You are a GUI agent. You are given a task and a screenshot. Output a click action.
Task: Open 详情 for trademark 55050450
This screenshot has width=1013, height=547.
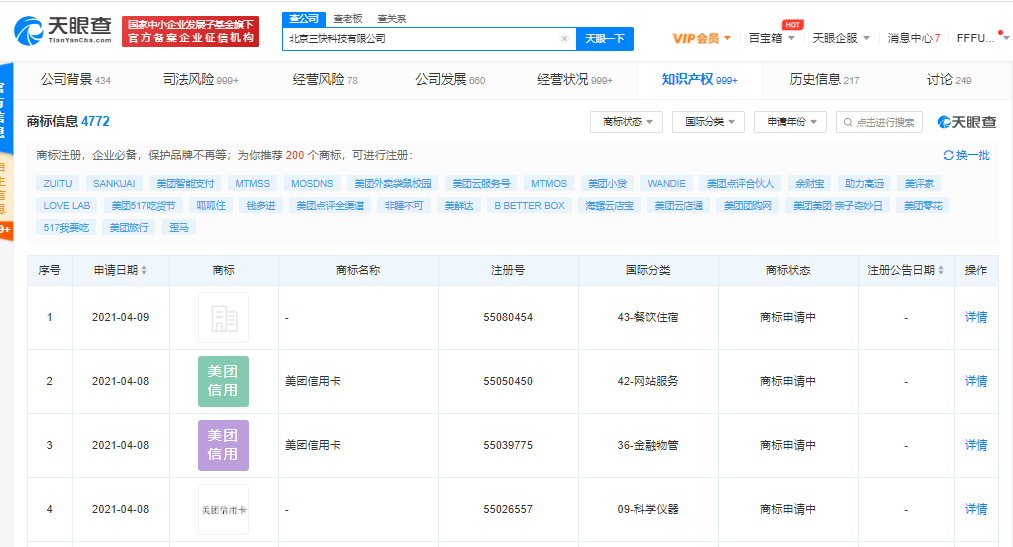pos(976,381)
